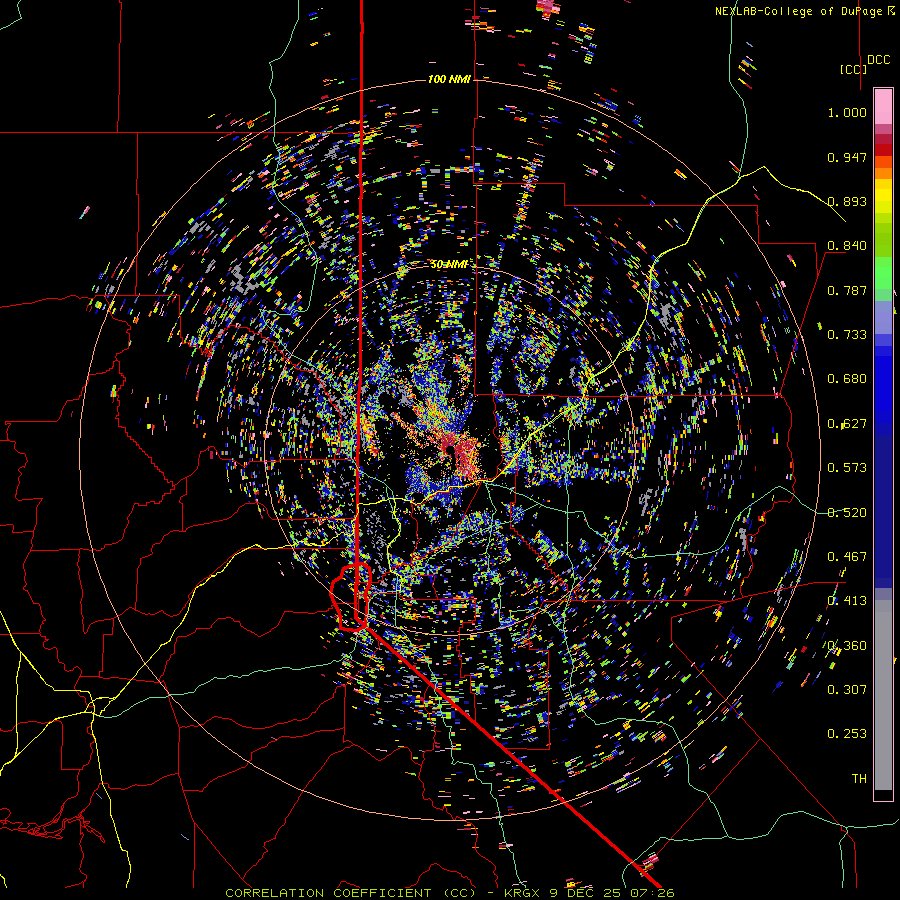
Task: Click the CORRELATION COEFFICIENT (CC) caption text
Action: 350,893
